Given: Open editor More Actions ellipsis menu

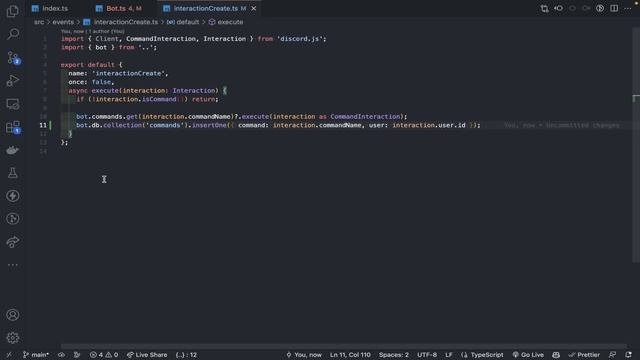Looking at the screenshot, I should click(x=628, y=8).
